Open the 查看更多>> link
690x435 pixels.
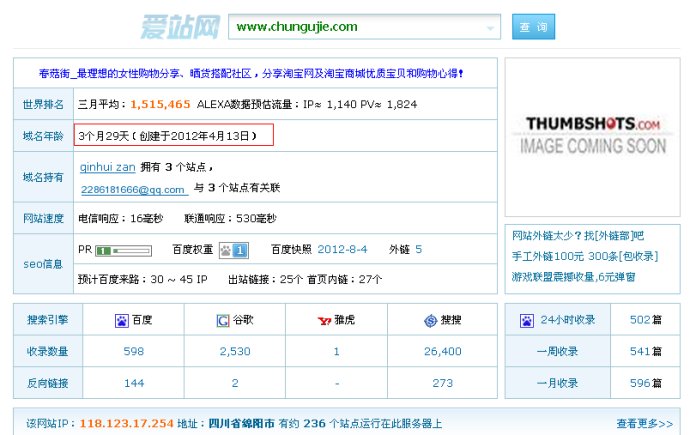click(x=644, y=423)
